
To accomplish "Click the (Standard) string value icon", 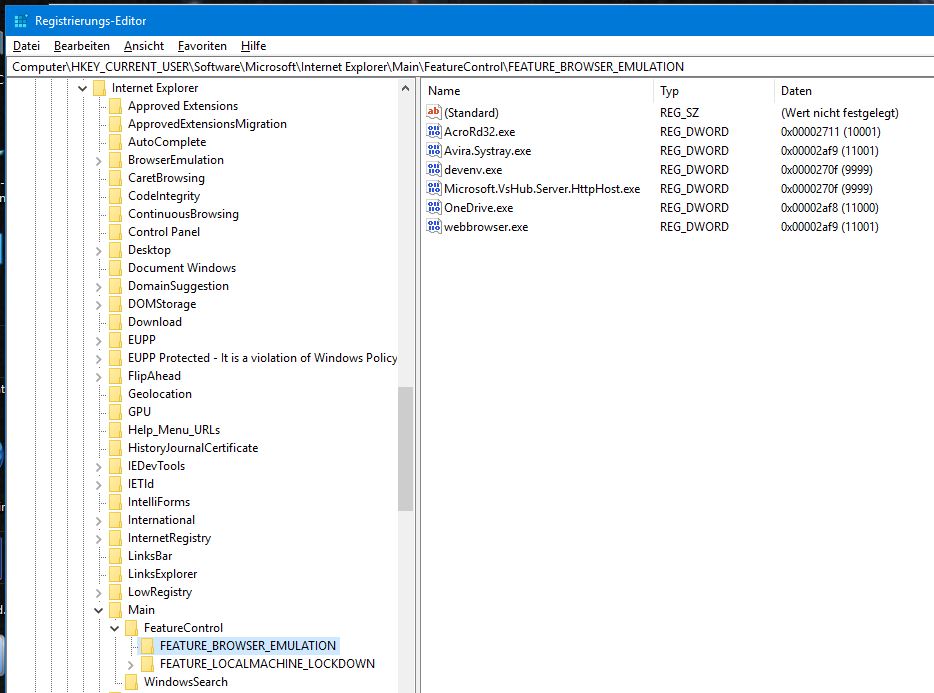I will 434,112.
